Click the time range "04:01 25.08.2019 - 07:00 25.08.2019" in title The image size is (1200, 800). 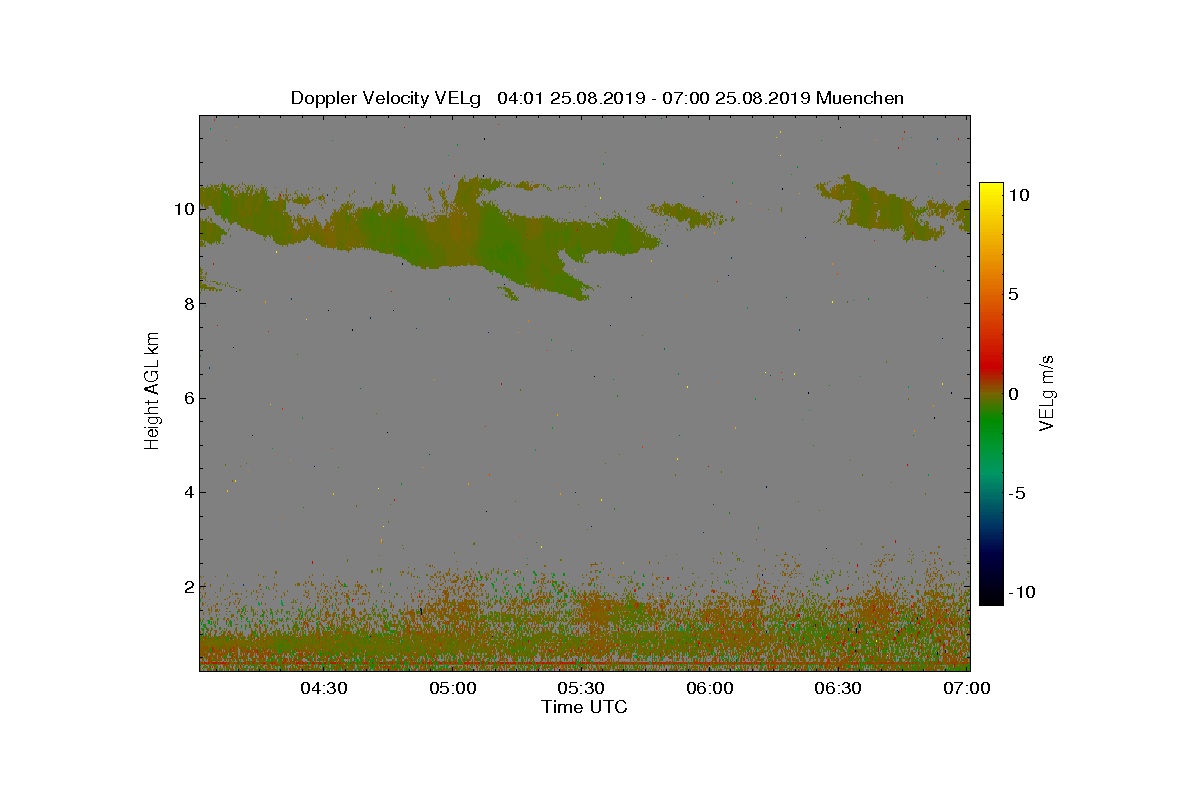pos(654,98)
